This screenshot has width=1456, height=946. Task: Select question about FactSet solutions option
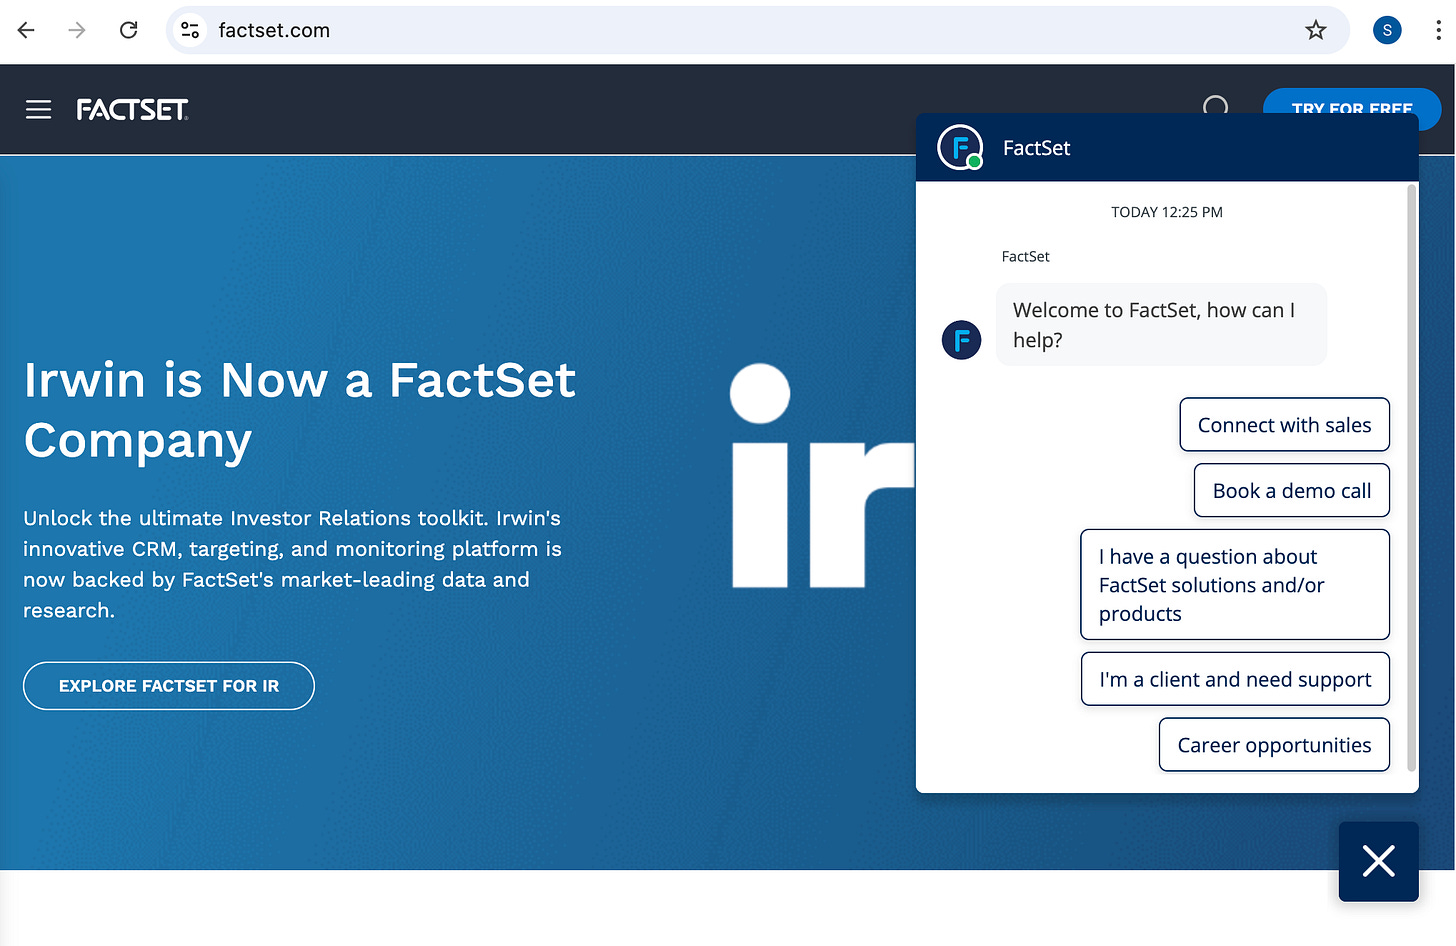[x=1235, y=585]
